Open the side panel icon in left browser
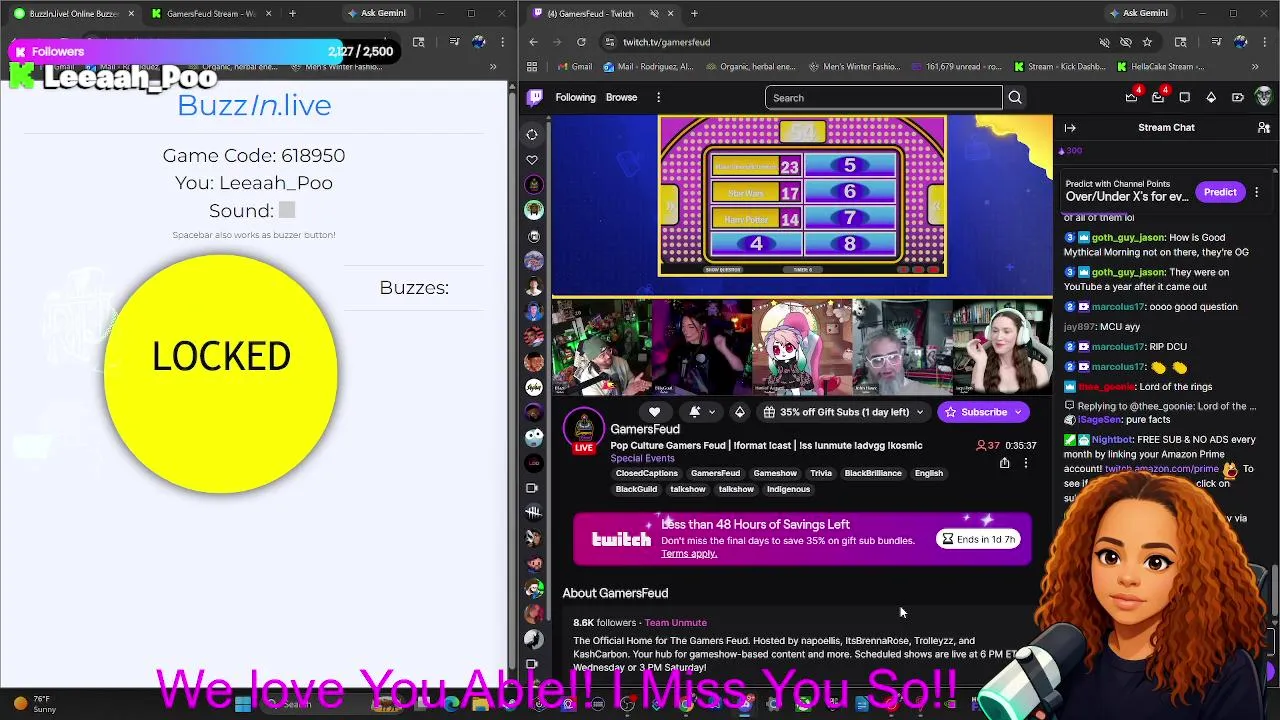Screen dimensions: 1280x720 tap(419, 42)
